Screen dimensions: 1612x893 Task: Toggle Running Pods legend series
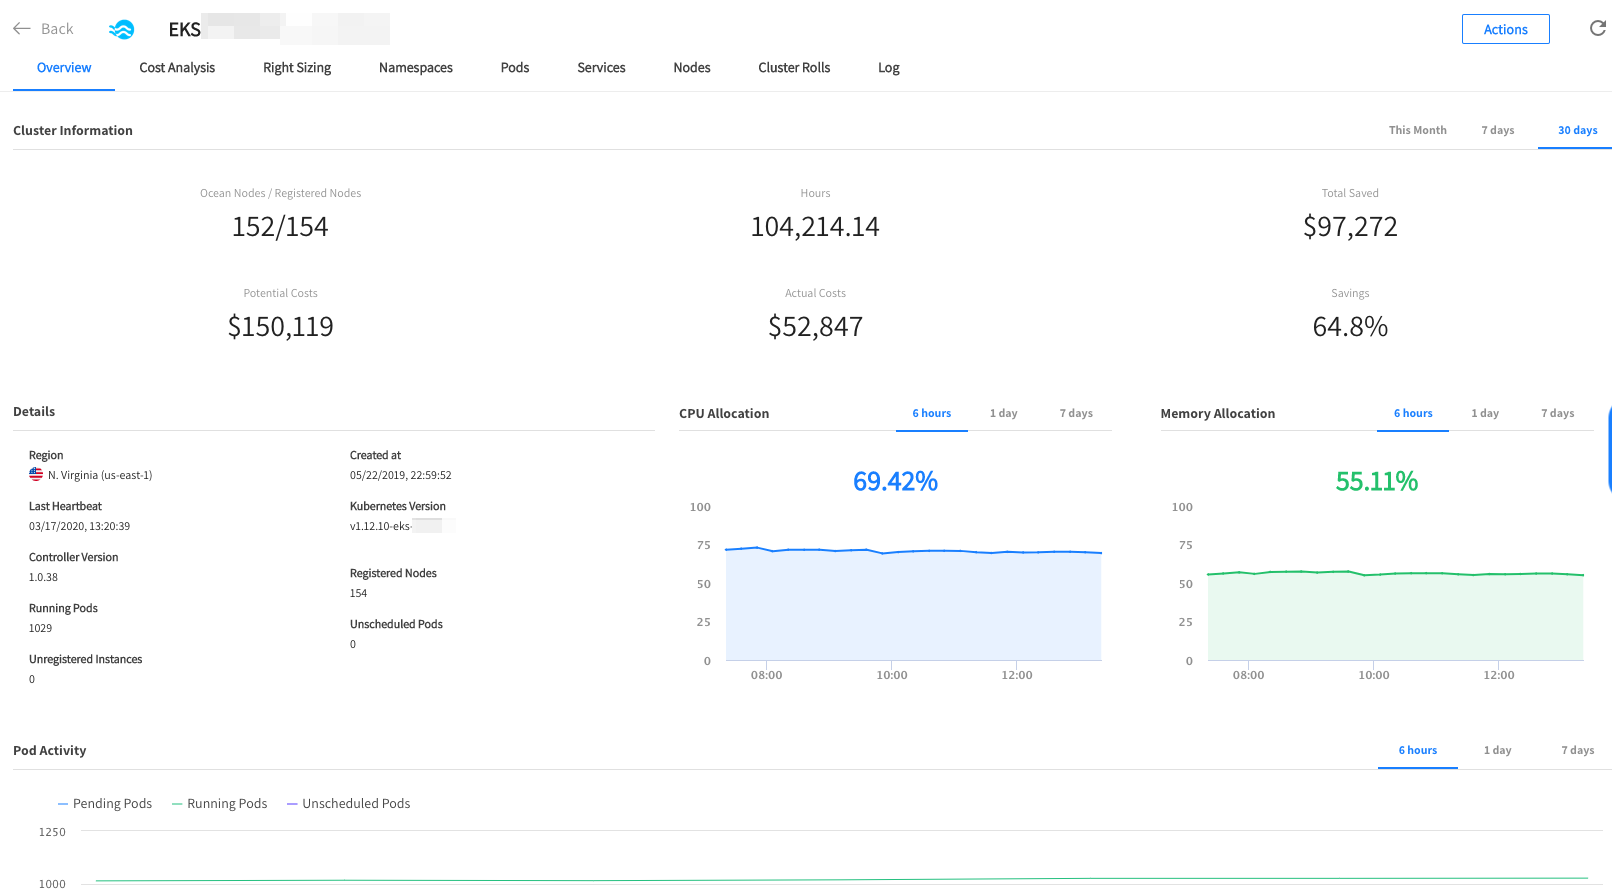220,803
